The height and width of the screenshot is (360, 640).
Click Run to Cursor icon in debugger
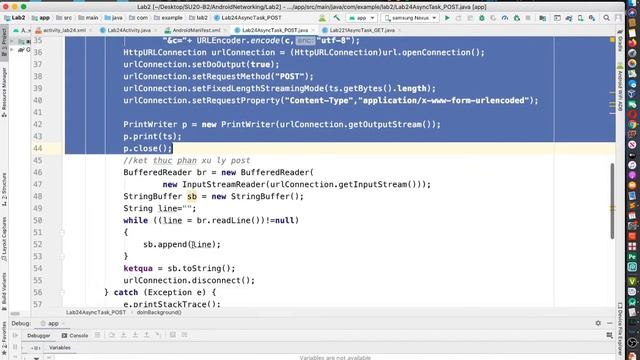point(158,335)
